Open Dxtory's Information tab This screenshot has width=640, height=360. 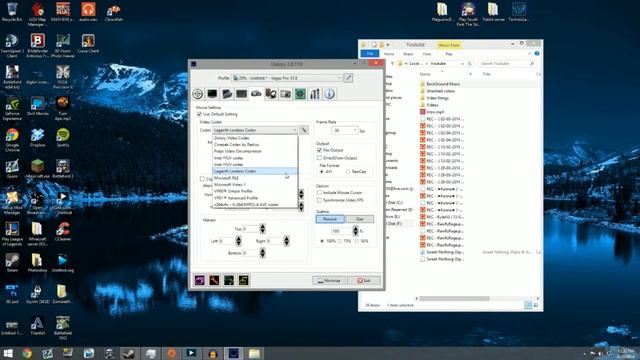pos(329,94)
